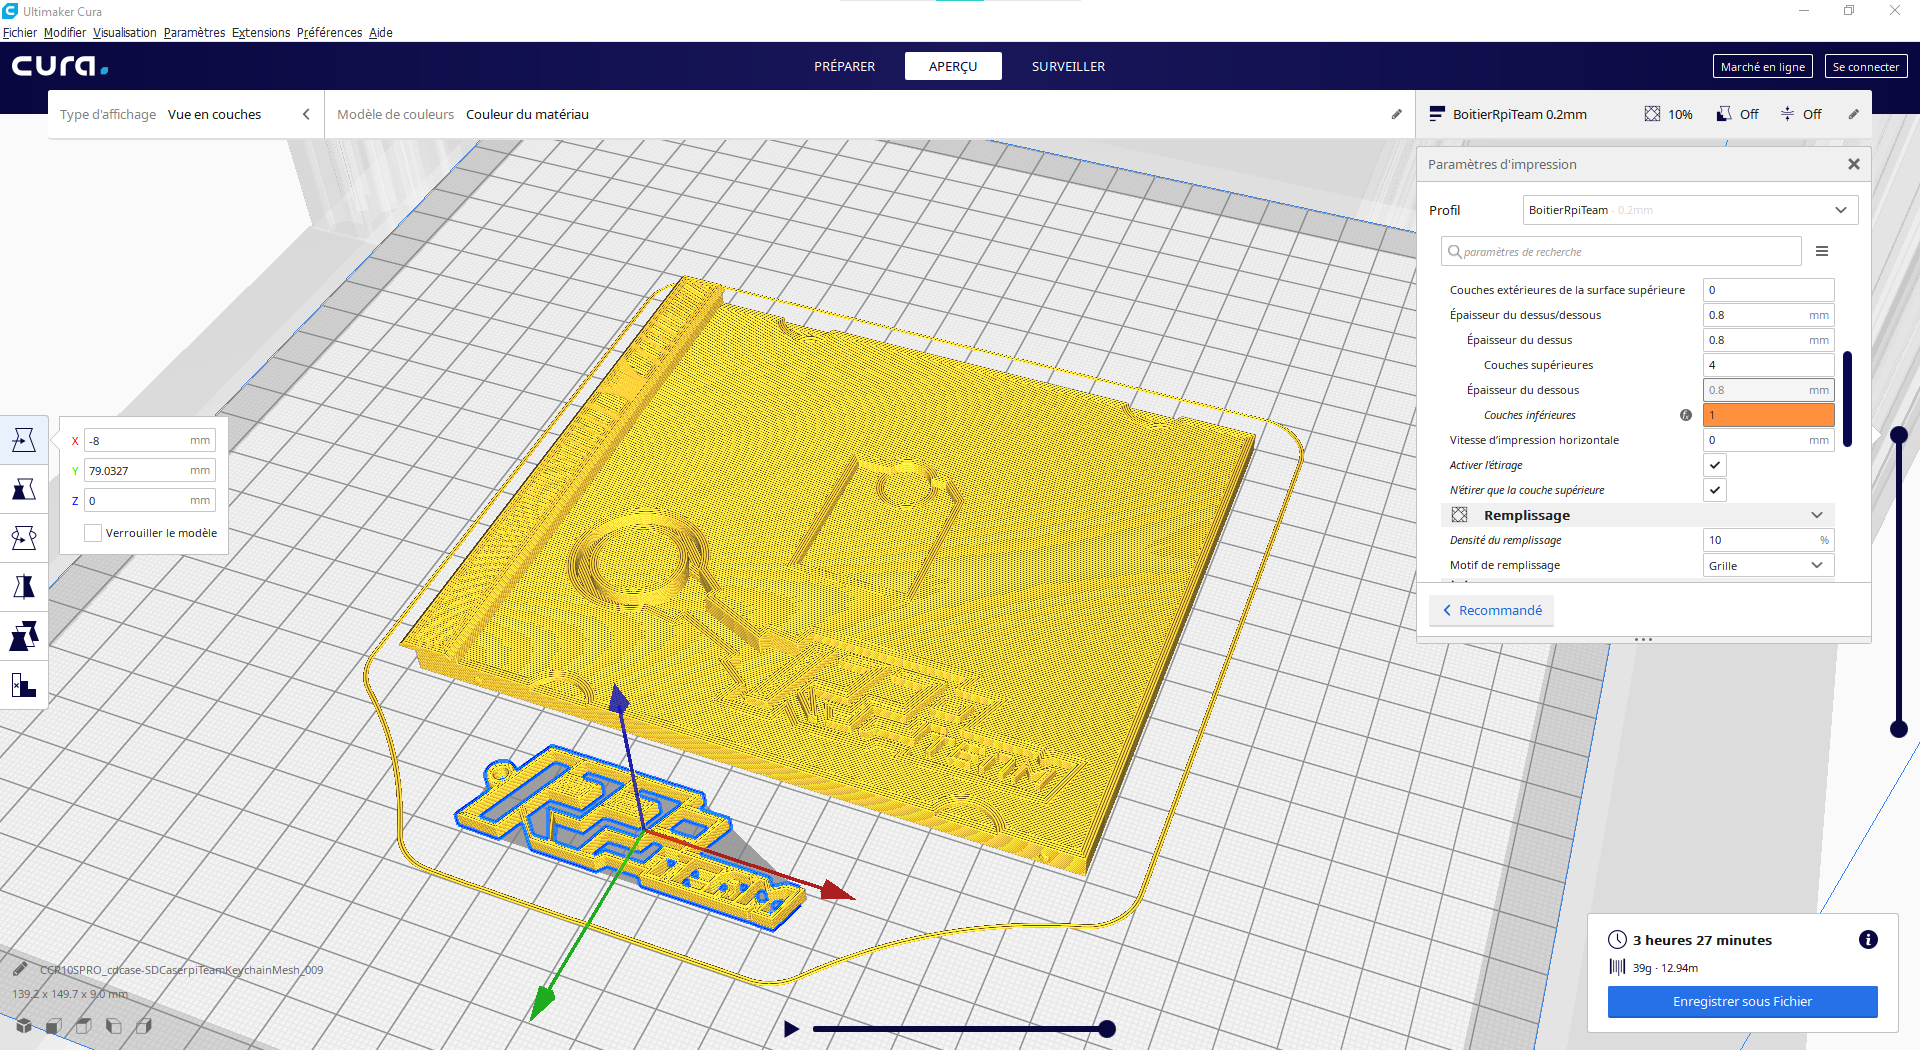Image resolution: width=1920 pixels, height=1050 pixels.
Task: Click the pencil icon beside the job name
Action: coord(20,969)
